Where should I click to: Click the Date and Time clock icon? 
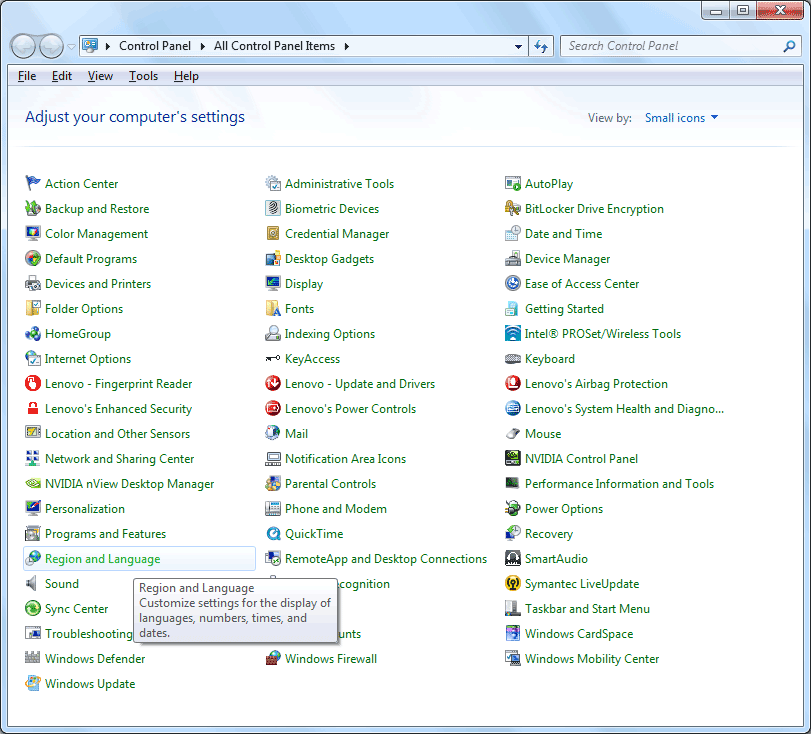[x=513, y=233]
